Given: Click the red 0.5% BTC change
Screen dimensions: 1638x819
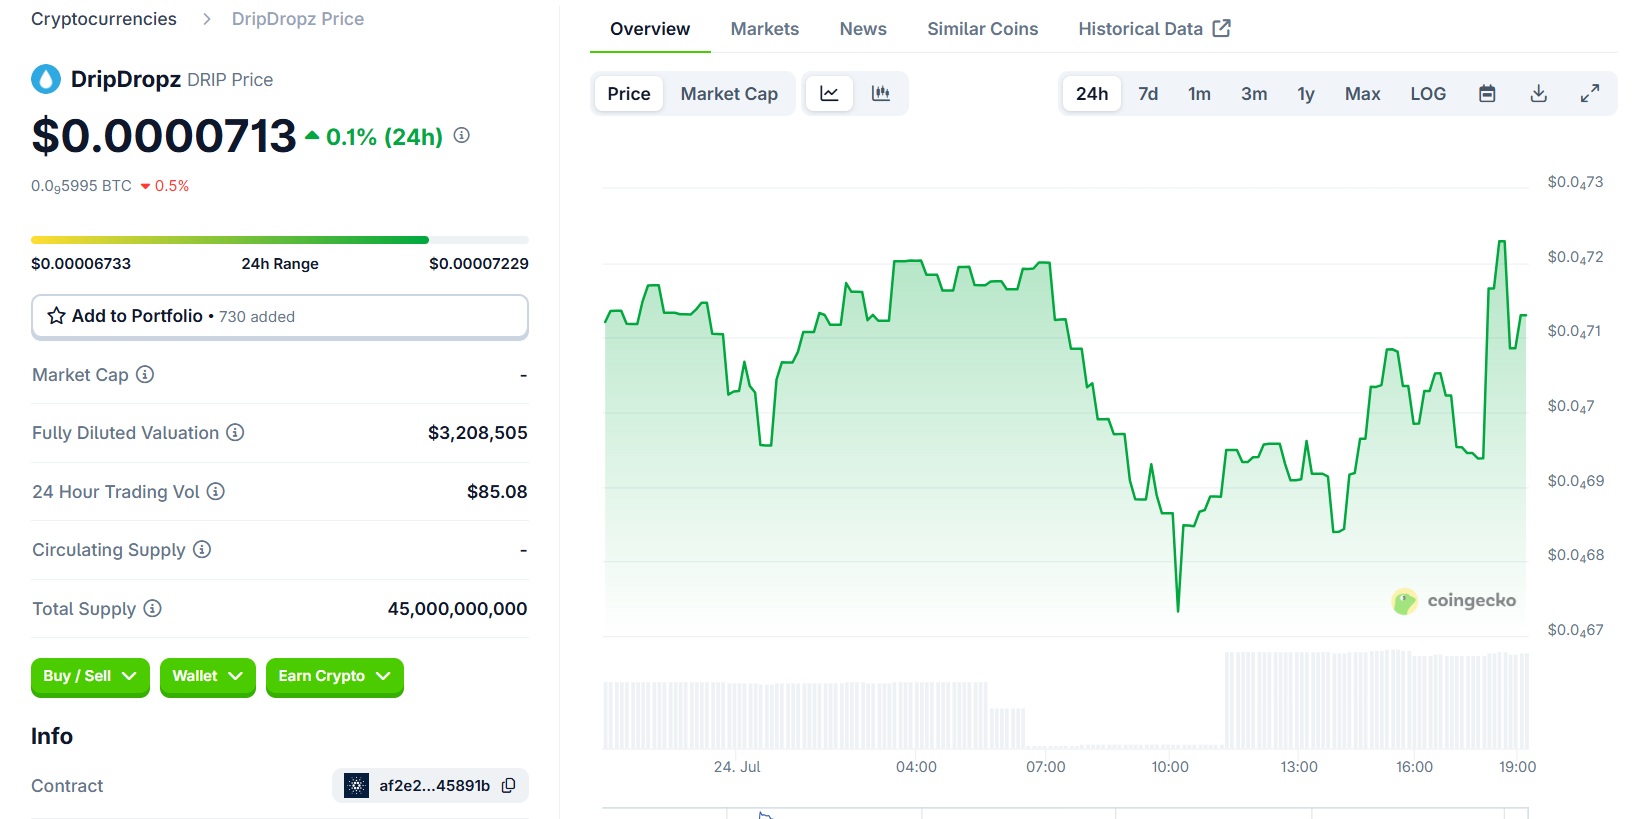Looking at the screenshot, I should click(165, 186).
